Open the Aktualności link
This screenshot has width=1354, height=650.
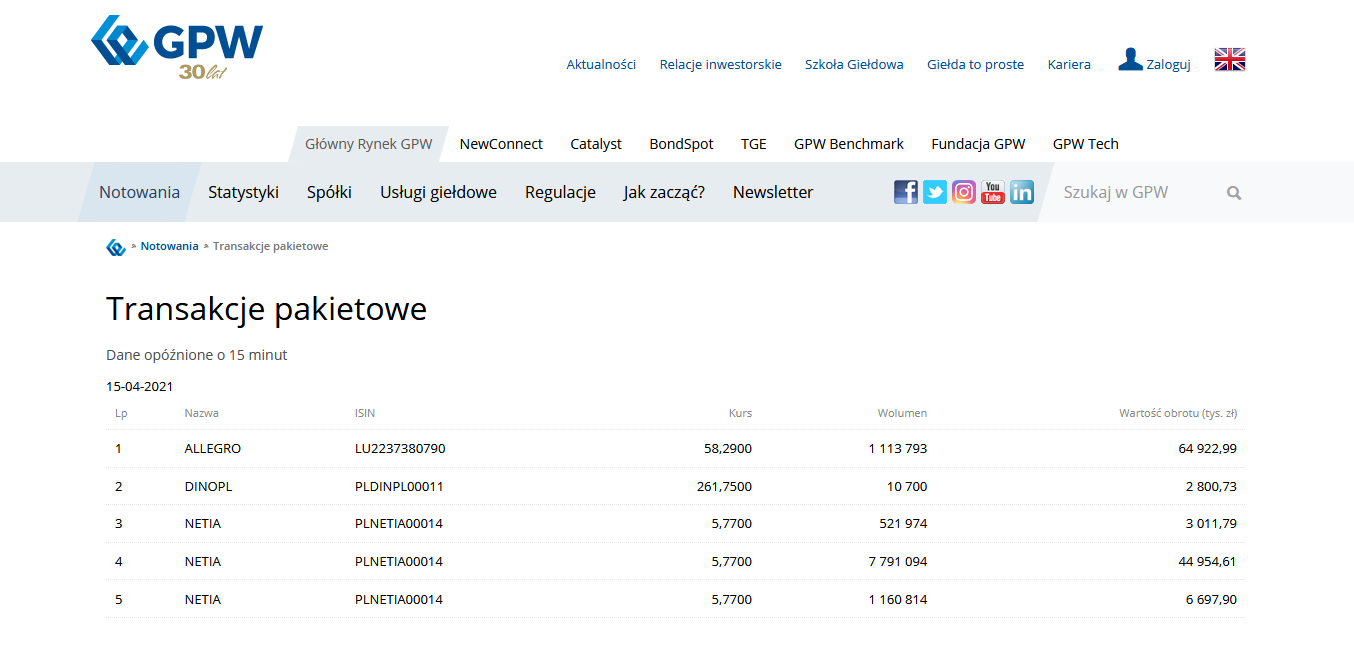coord(601,64)
